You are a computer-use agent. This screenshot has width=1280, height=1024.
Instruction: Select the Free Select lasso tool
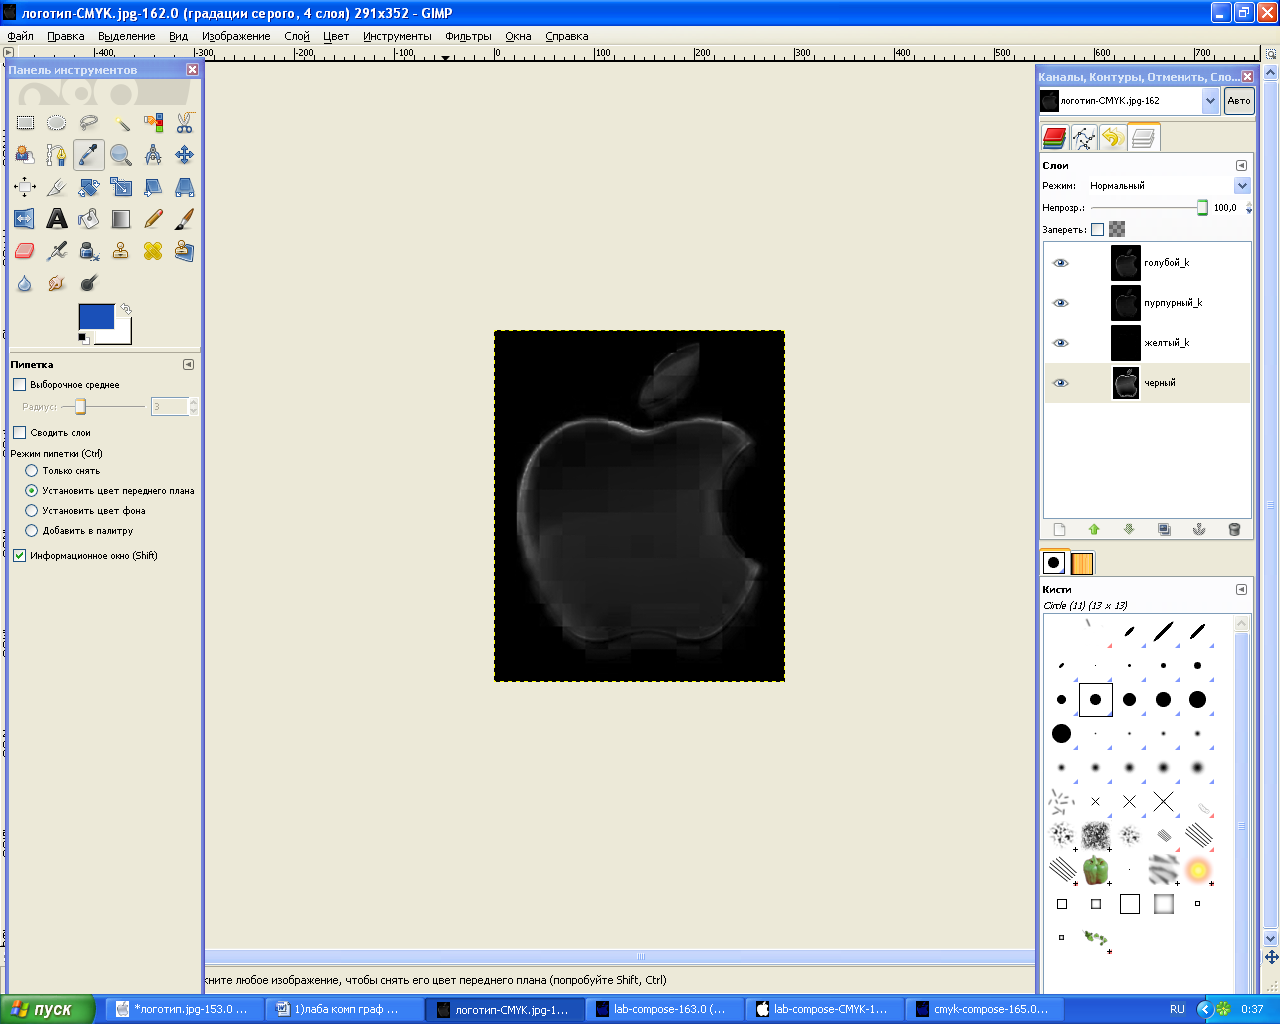89,123
